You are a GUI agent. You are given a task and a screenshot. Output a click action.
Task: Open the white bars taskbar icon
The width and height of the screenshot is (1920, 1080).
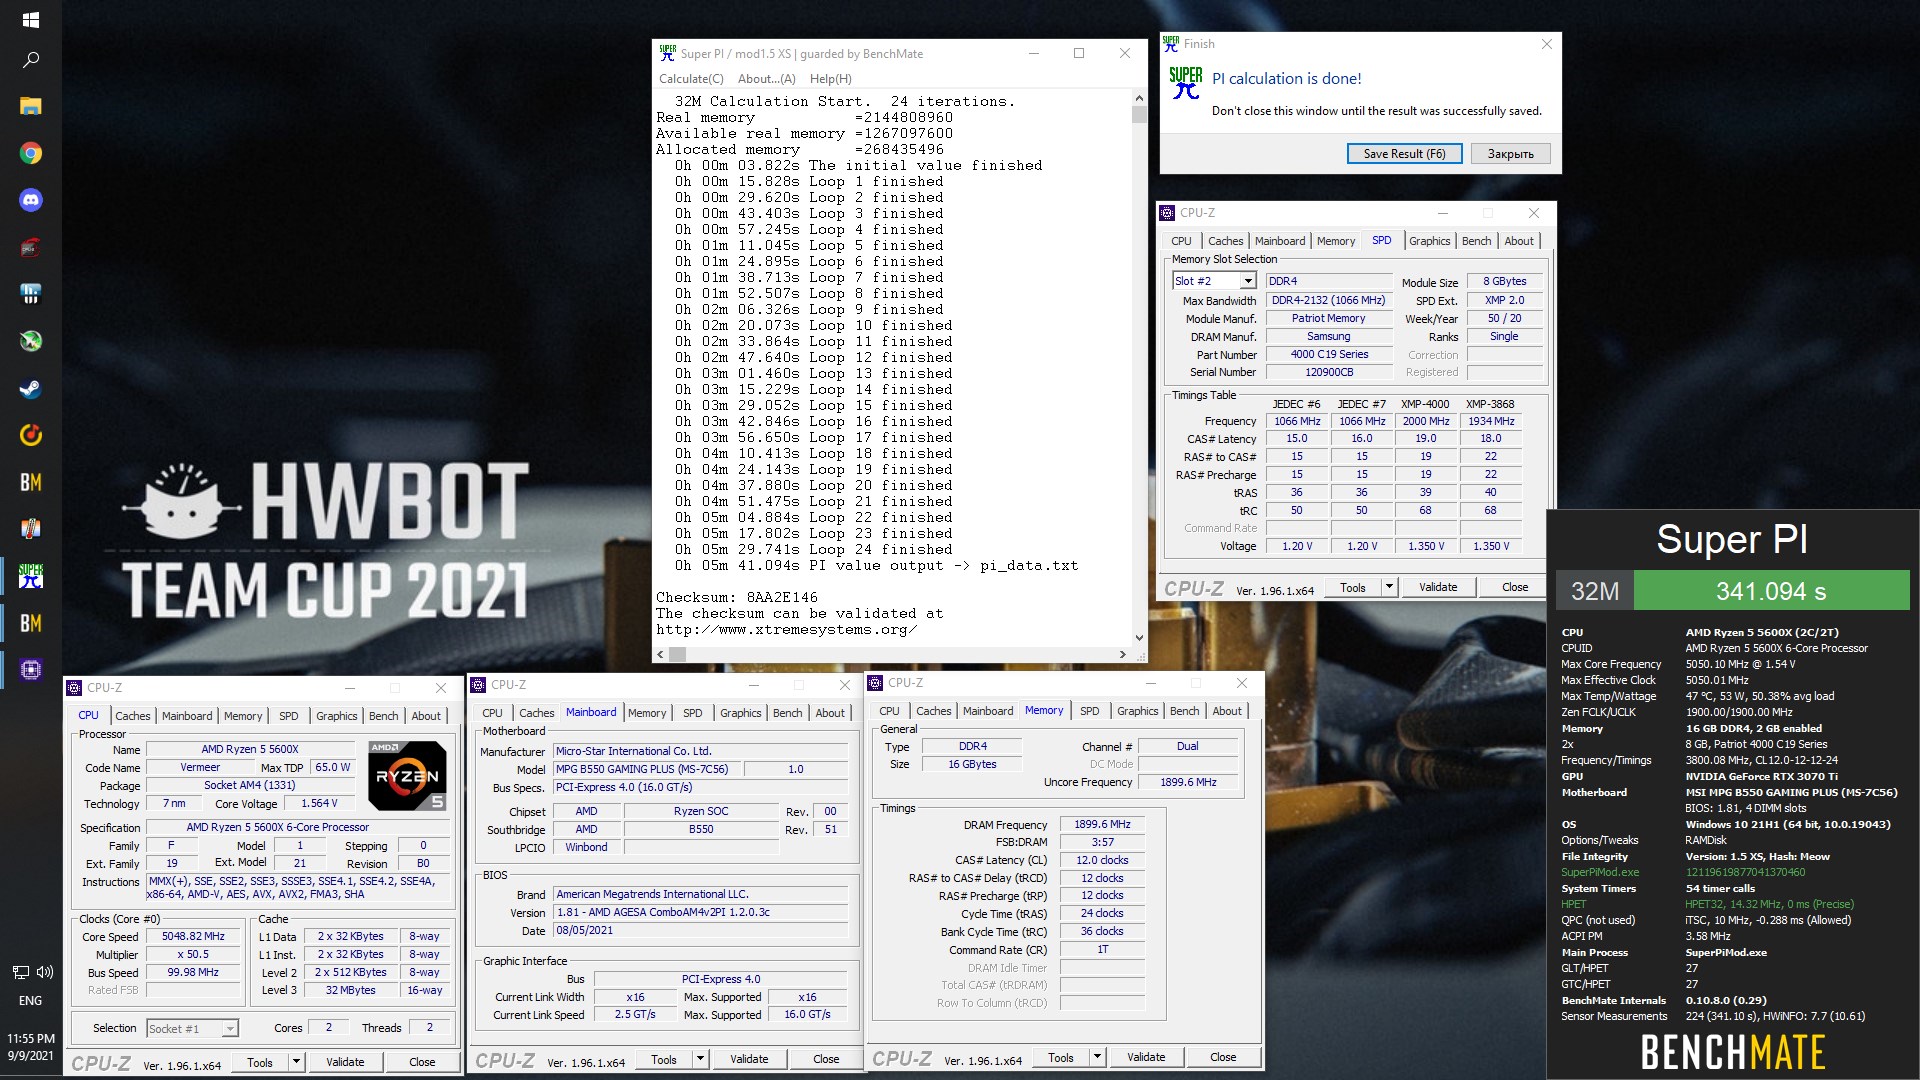click(x=30, y=294)
